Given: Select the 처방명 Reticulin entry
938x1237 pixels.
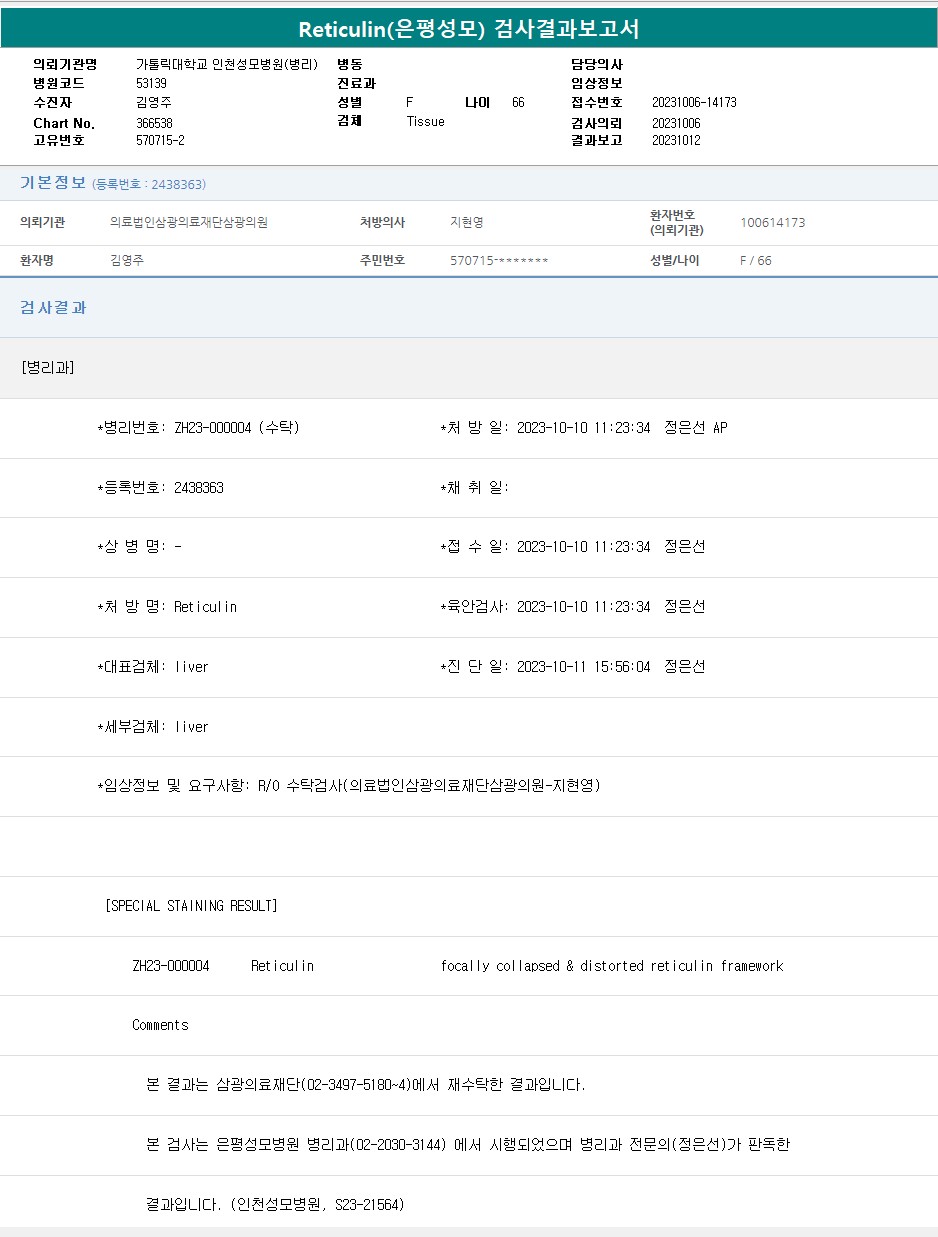Looking at the screenshot, I should click(205, 607).
